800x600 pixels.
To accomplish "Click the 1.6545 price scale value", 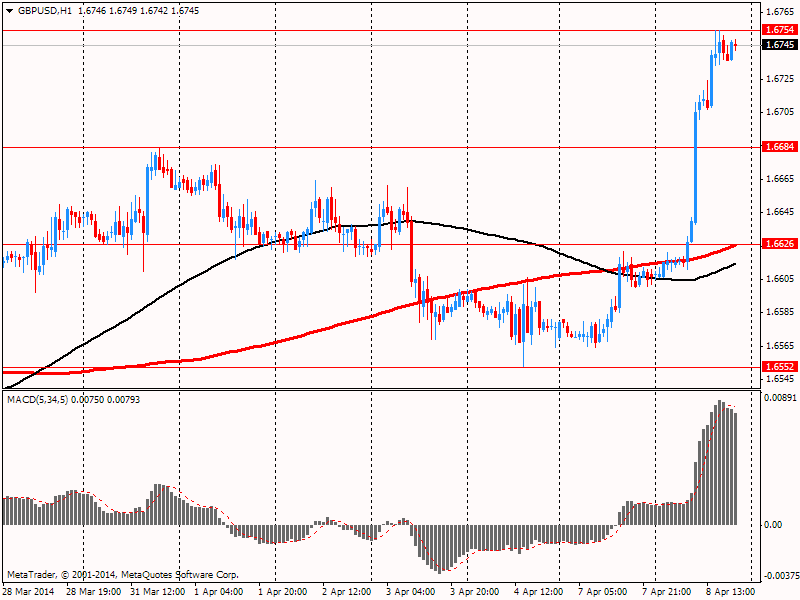I will [x=780, y=379].
